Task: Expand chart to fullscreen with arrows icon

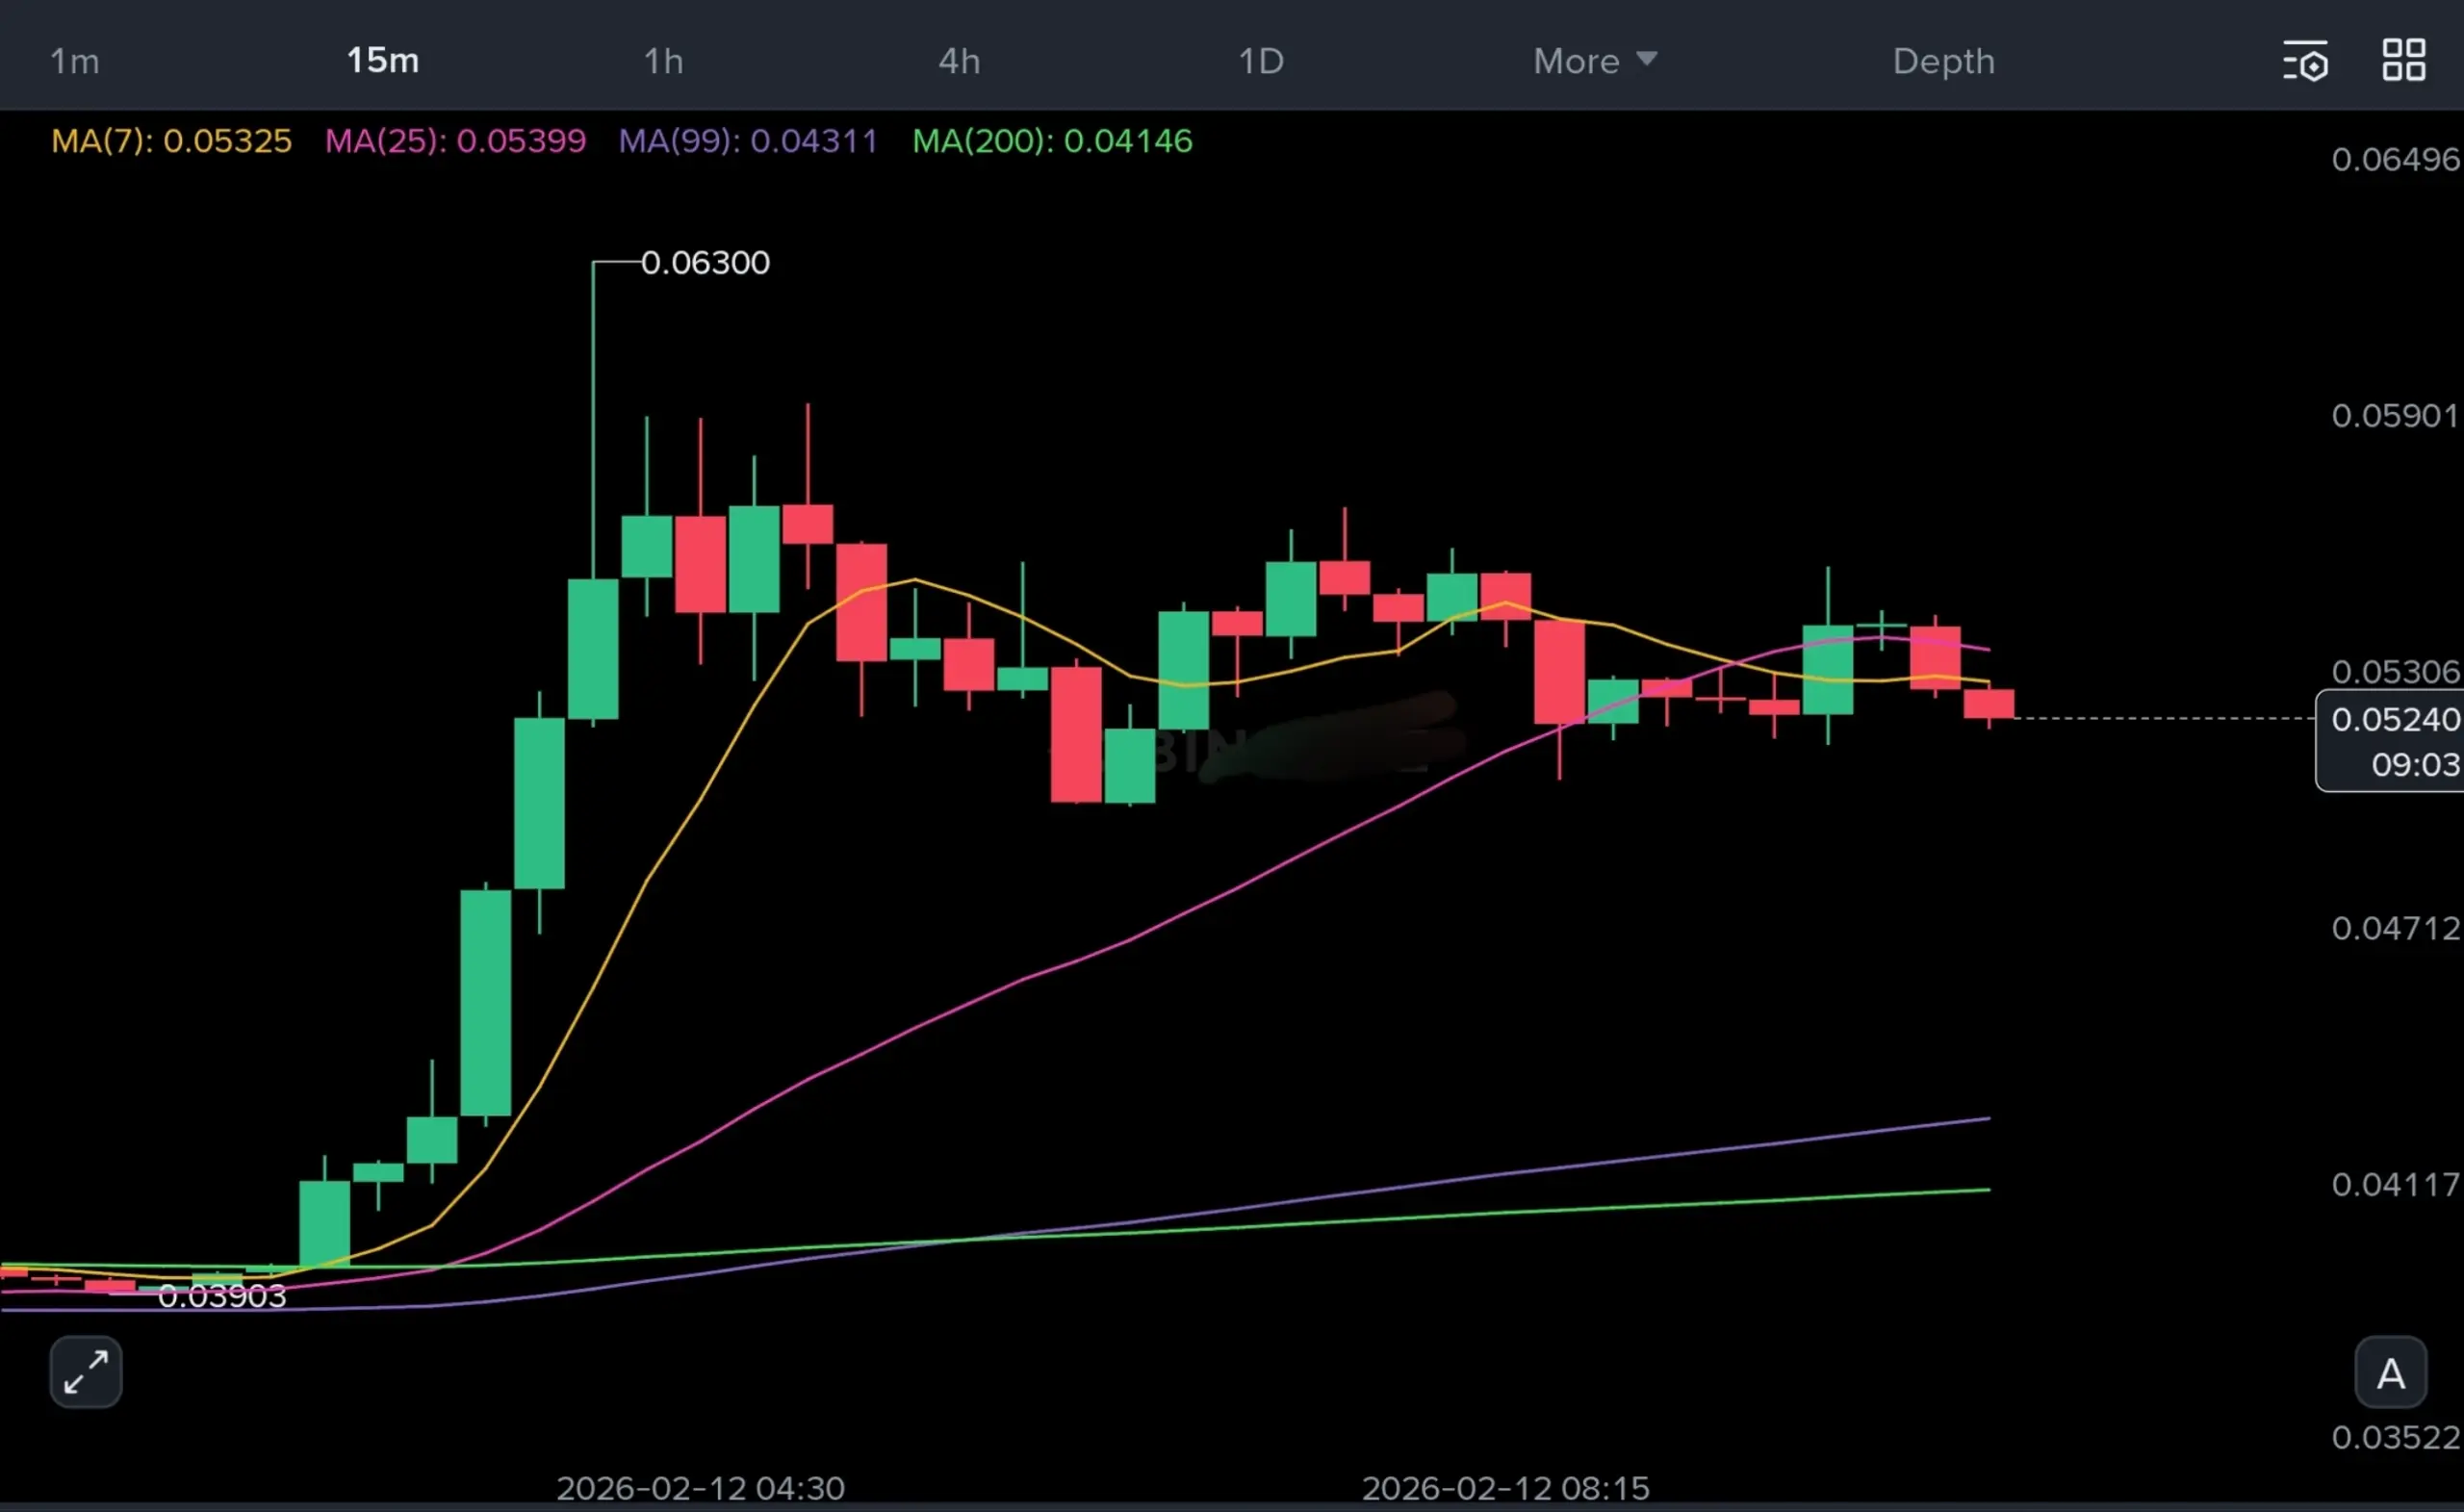Action: (x=86, y=1372)
